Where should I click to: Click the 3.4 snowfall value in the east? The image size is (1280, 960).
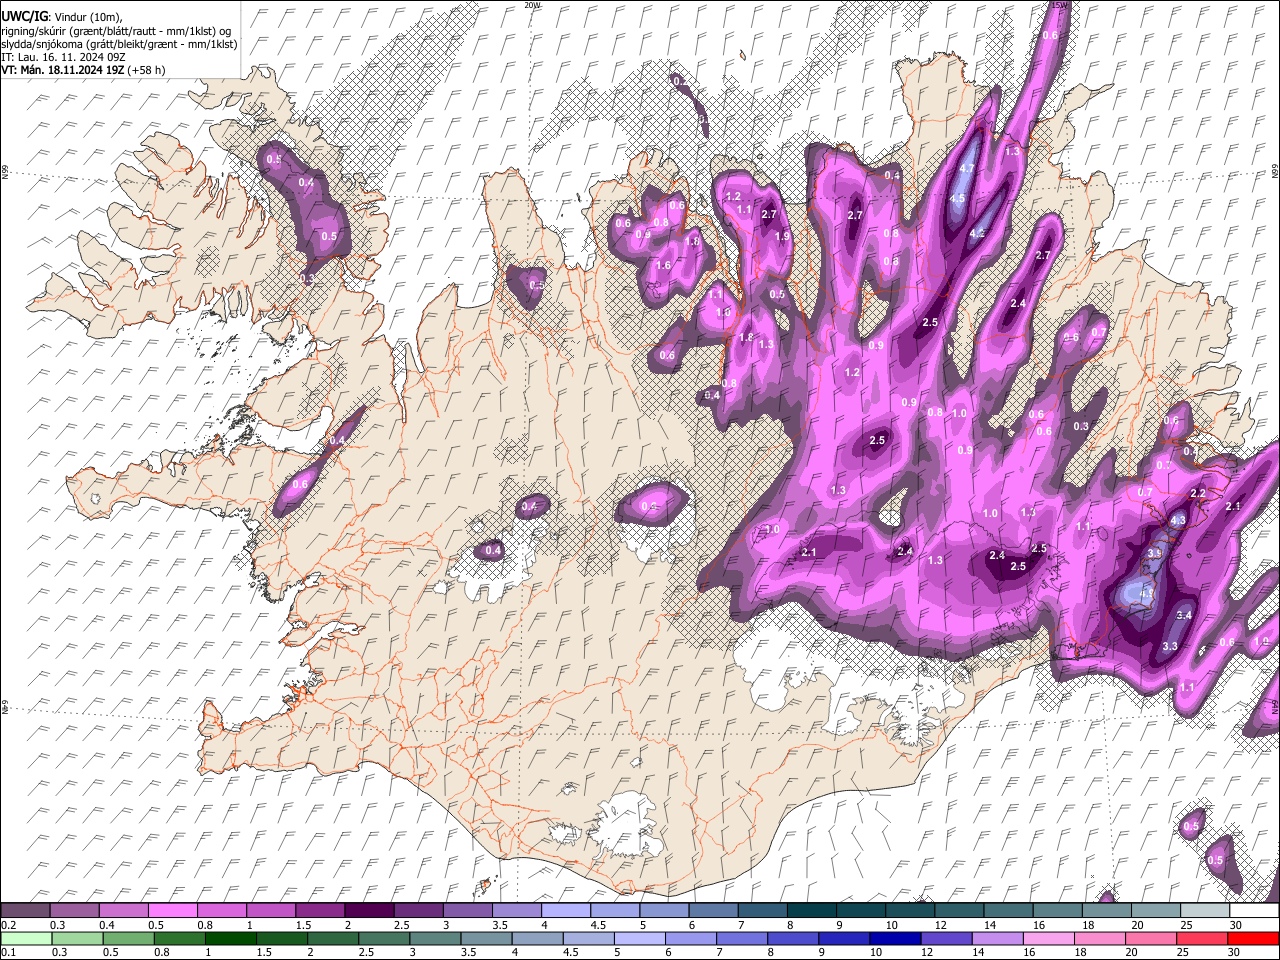coord(1185,615)
